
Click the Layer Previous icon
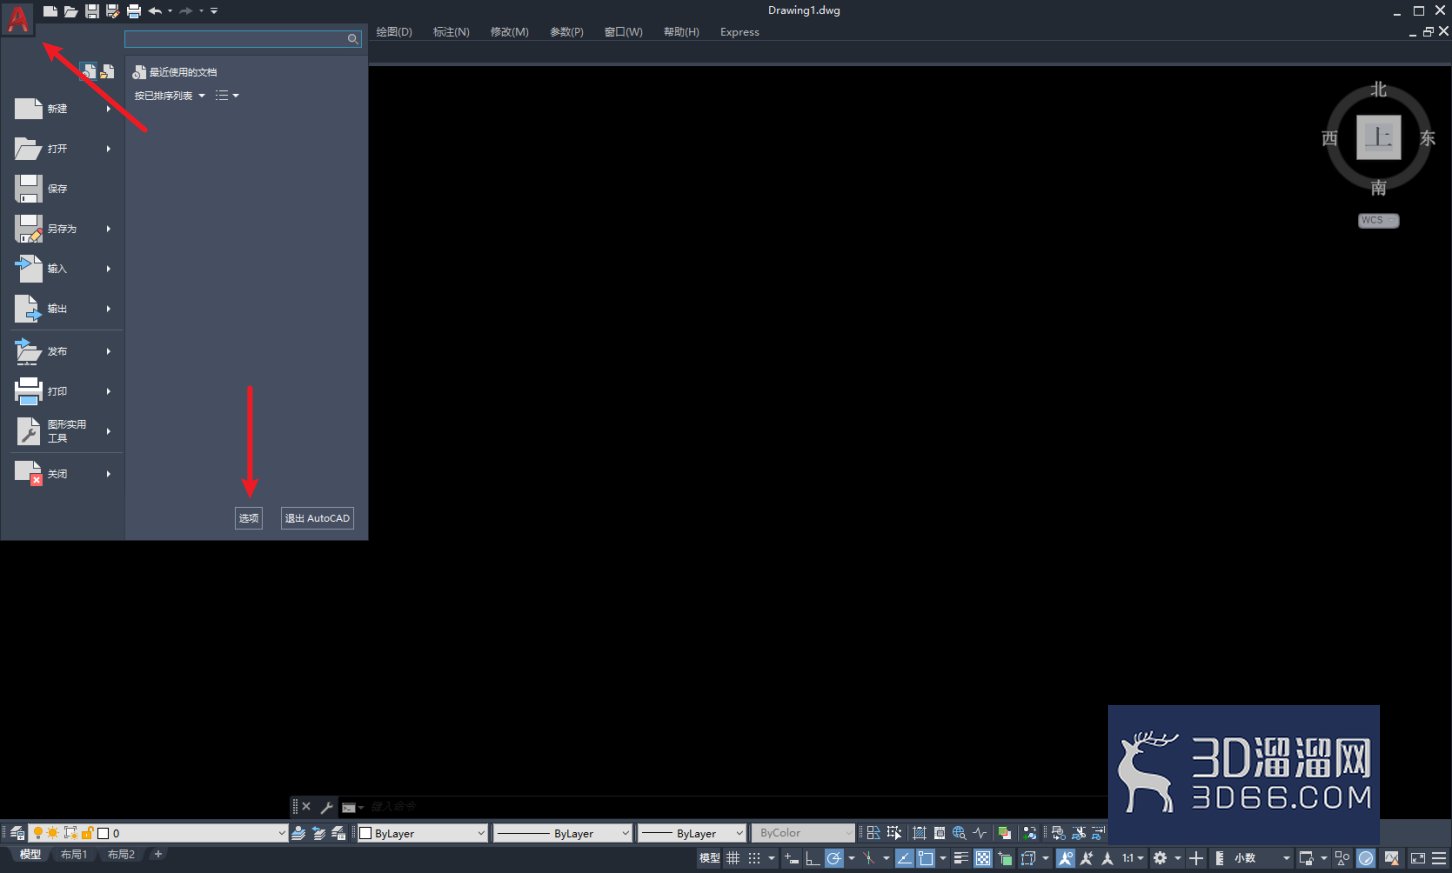coord(319,833)
